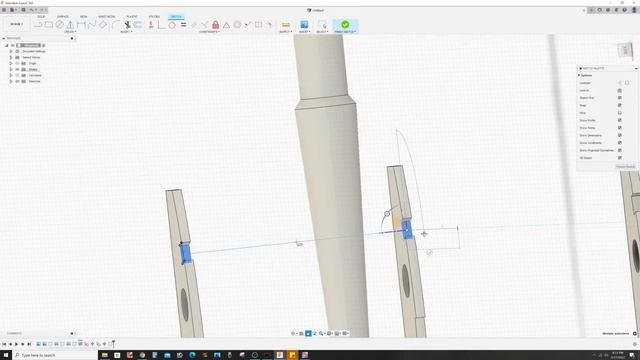Toggle the 3D Sketch checkbox

[620, 158]
